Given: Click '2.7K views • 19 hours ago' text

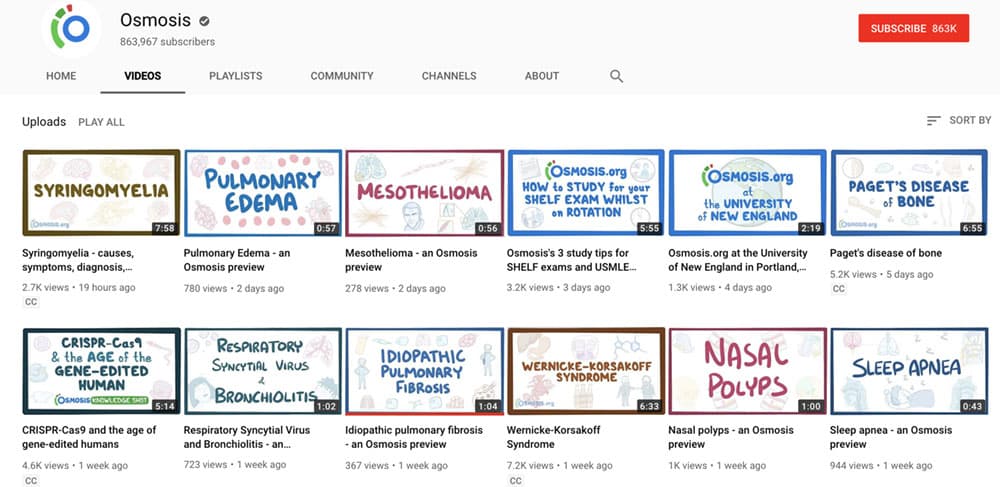Looking at the screenshot, I should coord(79,287).
